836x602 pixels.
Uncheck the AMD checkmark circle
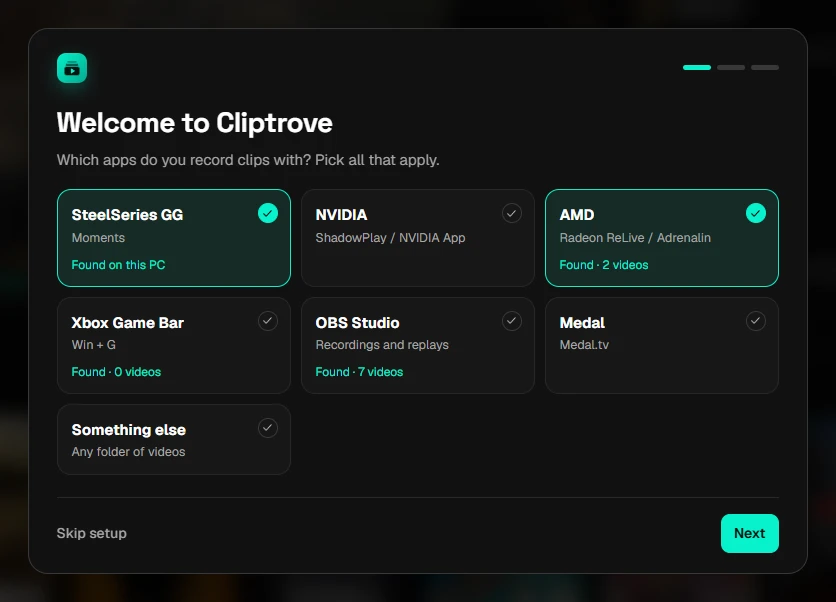click(x=755, y=213)
